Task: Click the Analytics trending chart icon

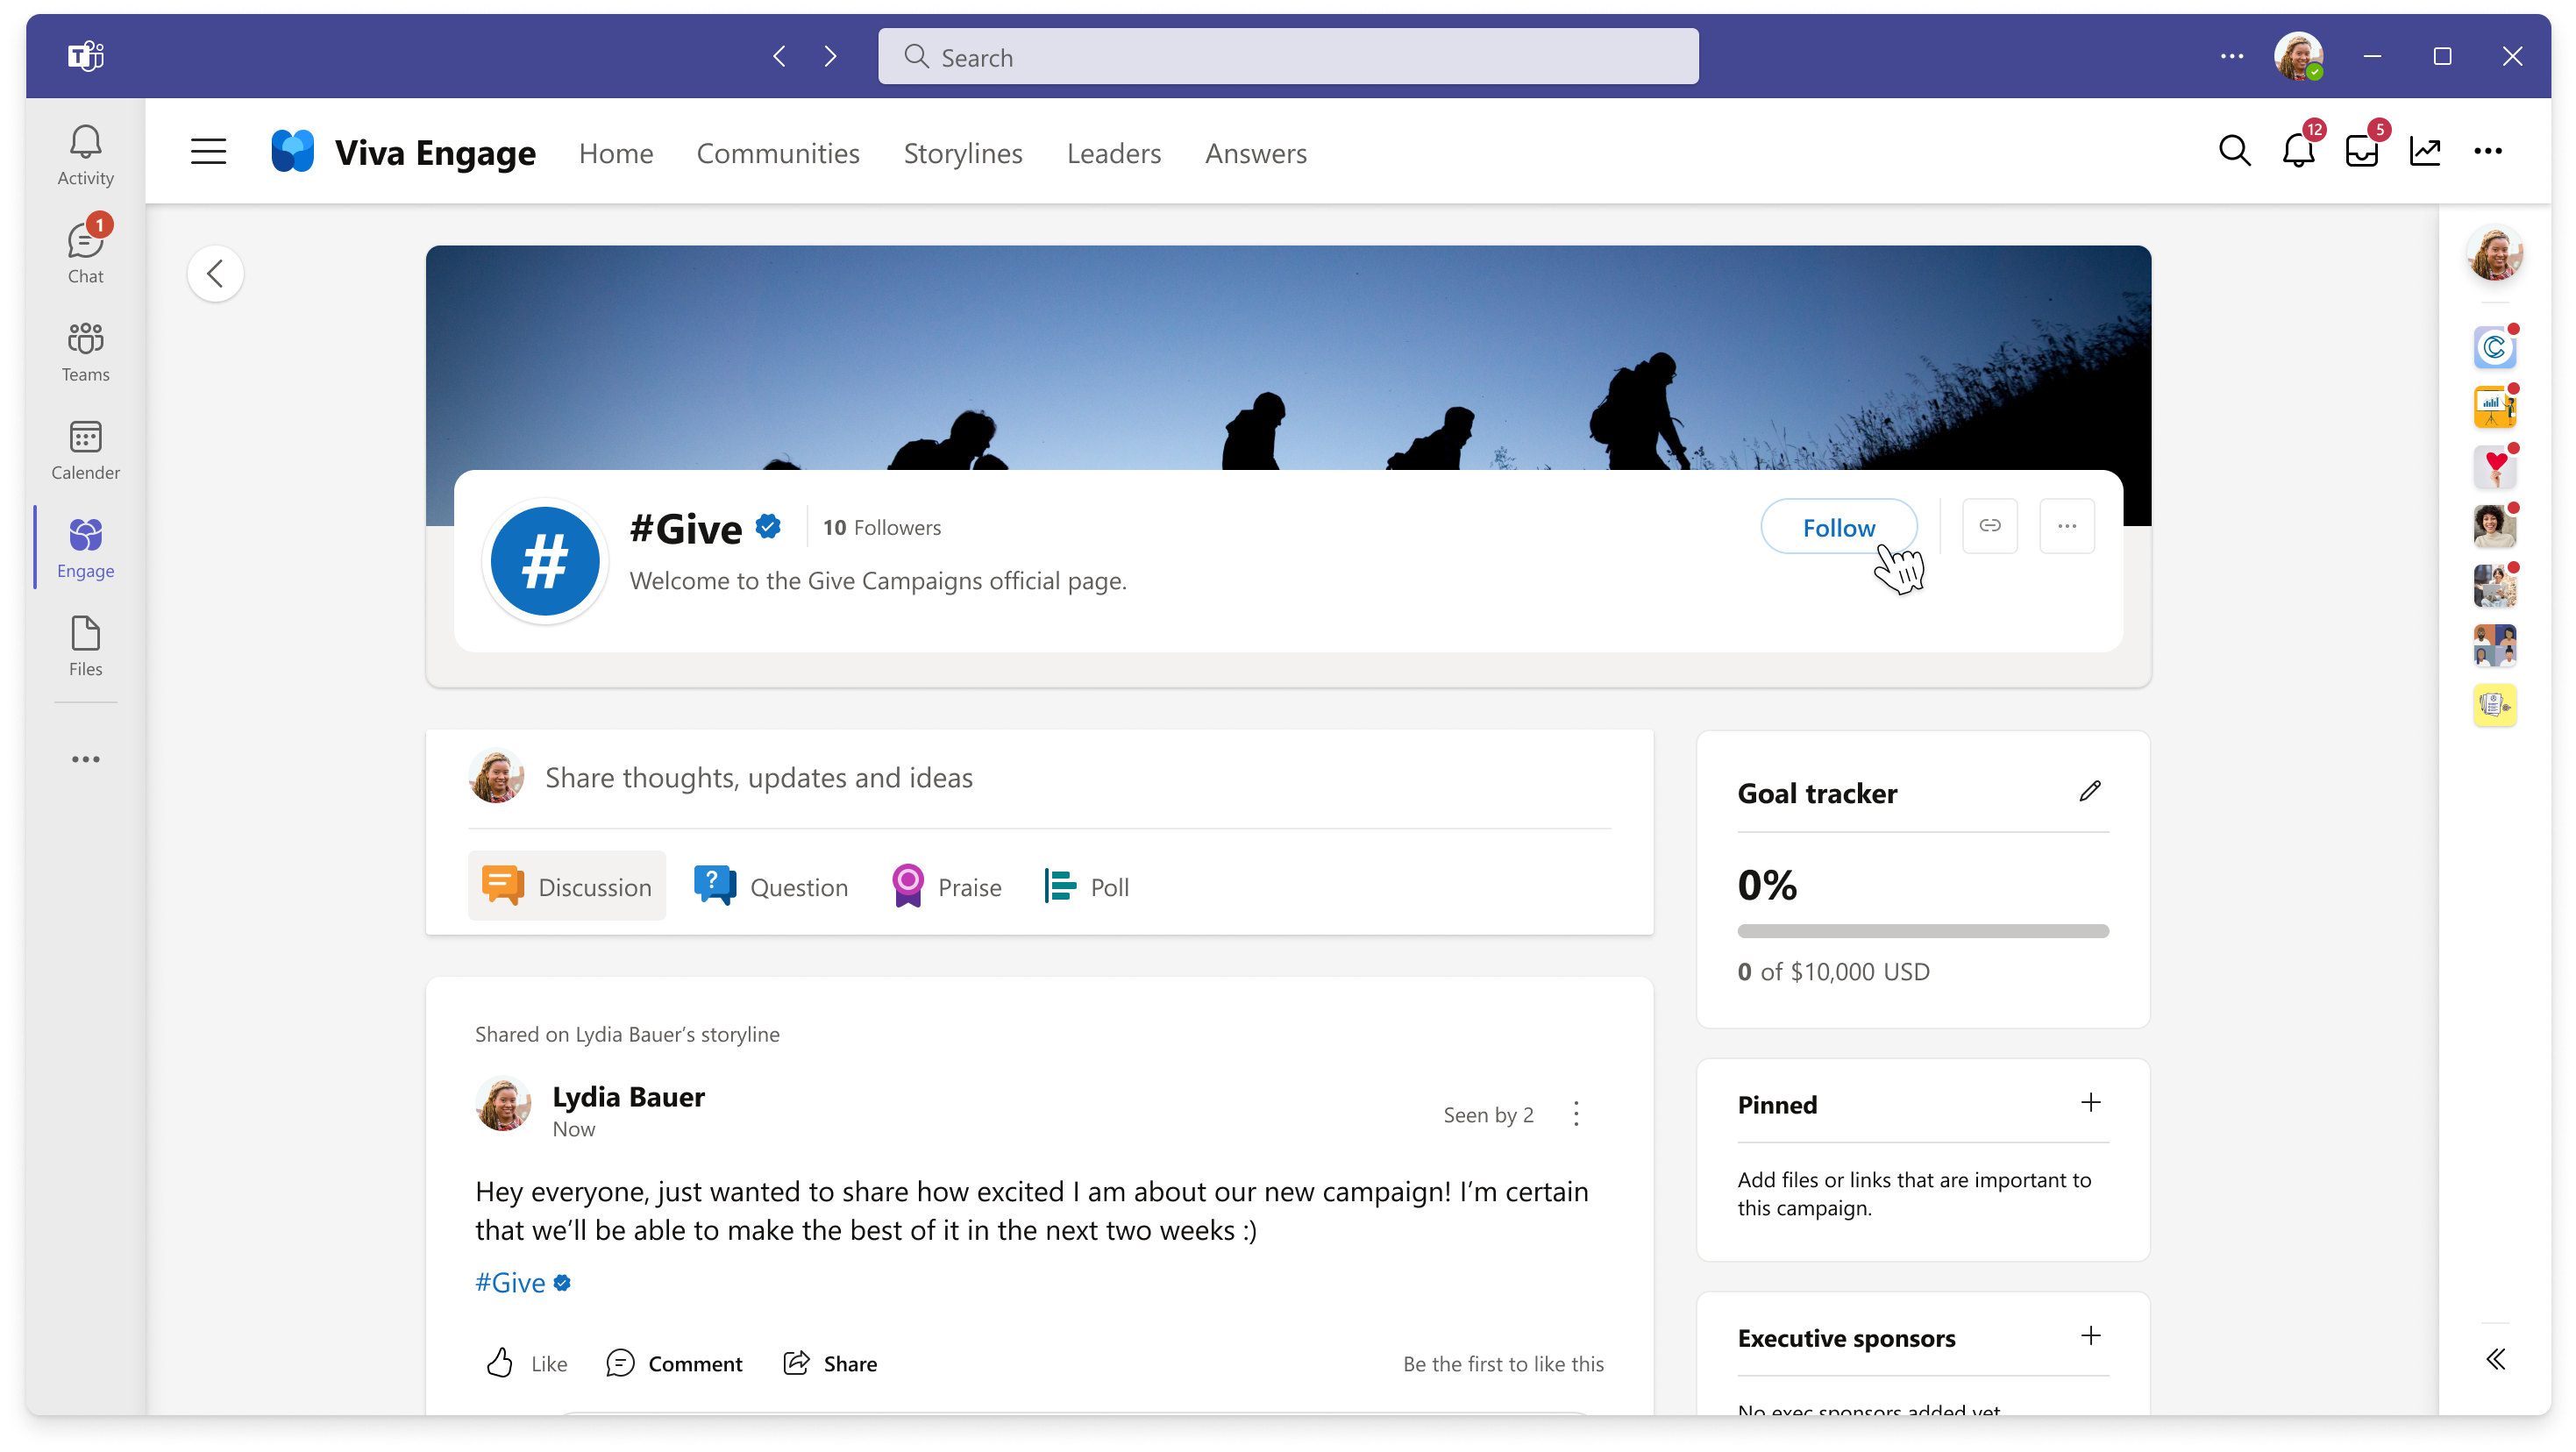Action: click(x=2423, y=152)
